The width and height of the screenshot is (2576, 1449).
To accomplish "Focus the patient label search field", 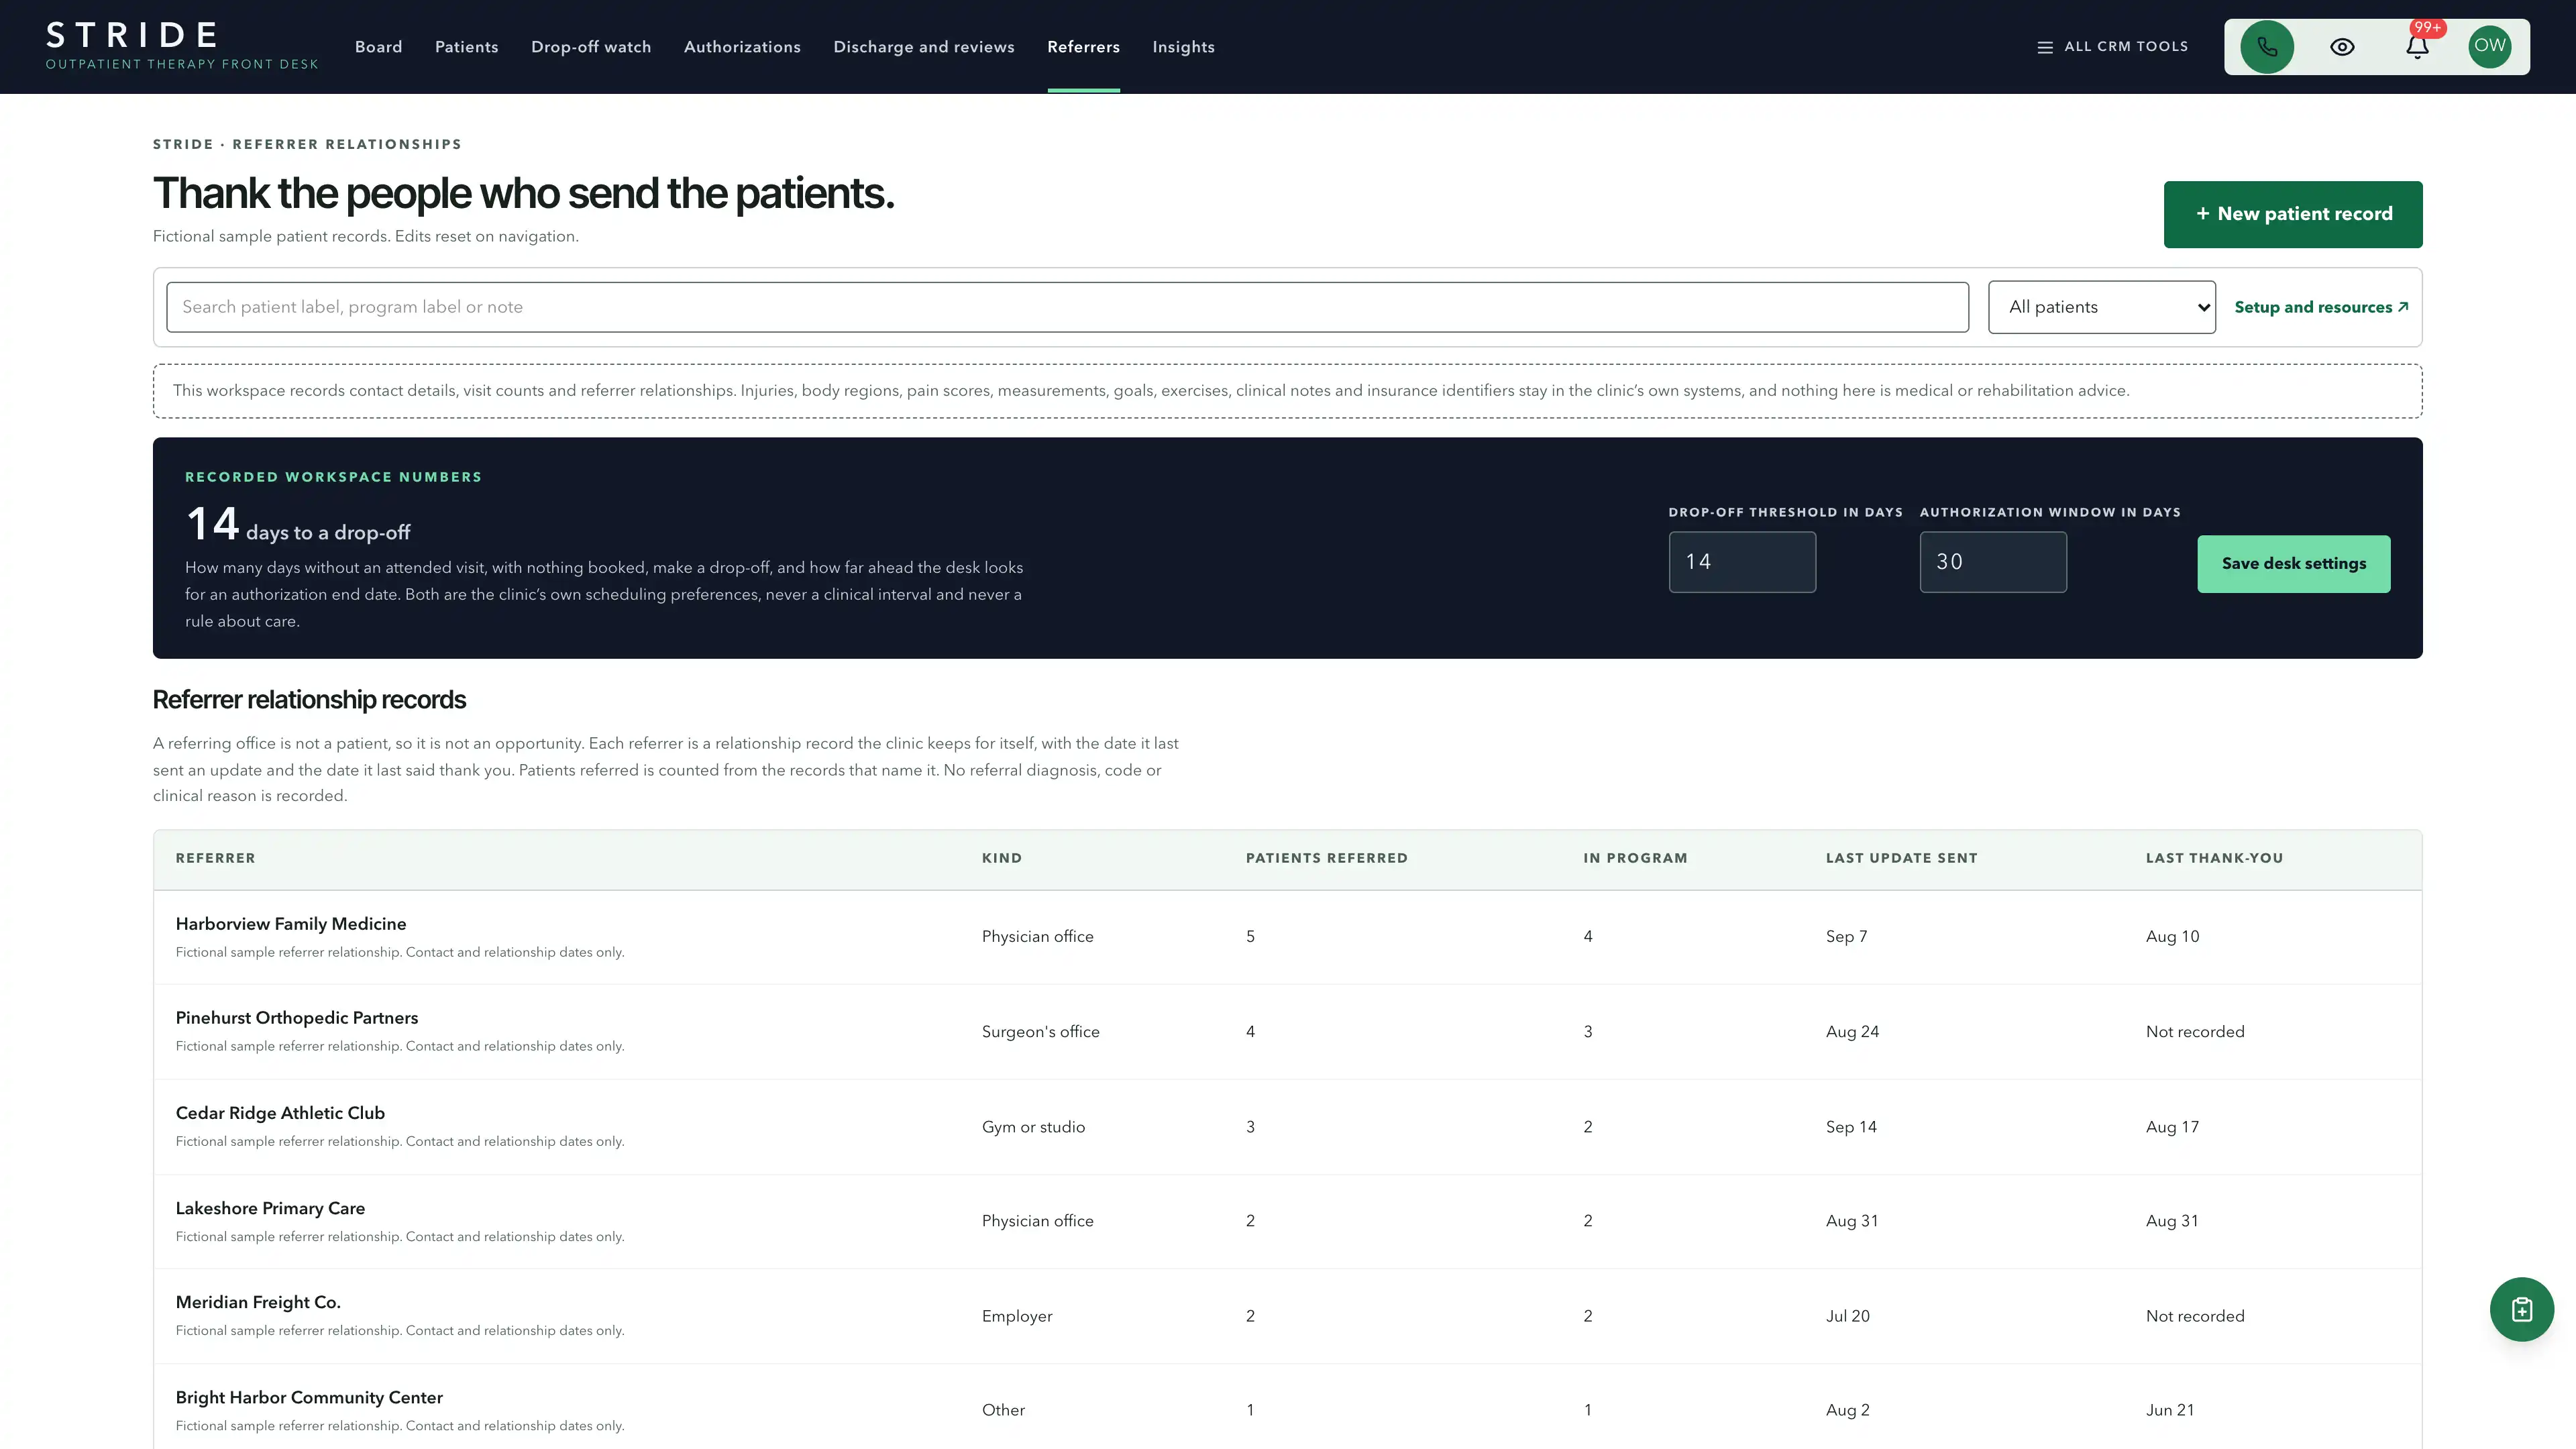I will click(x=1067, y=307).
